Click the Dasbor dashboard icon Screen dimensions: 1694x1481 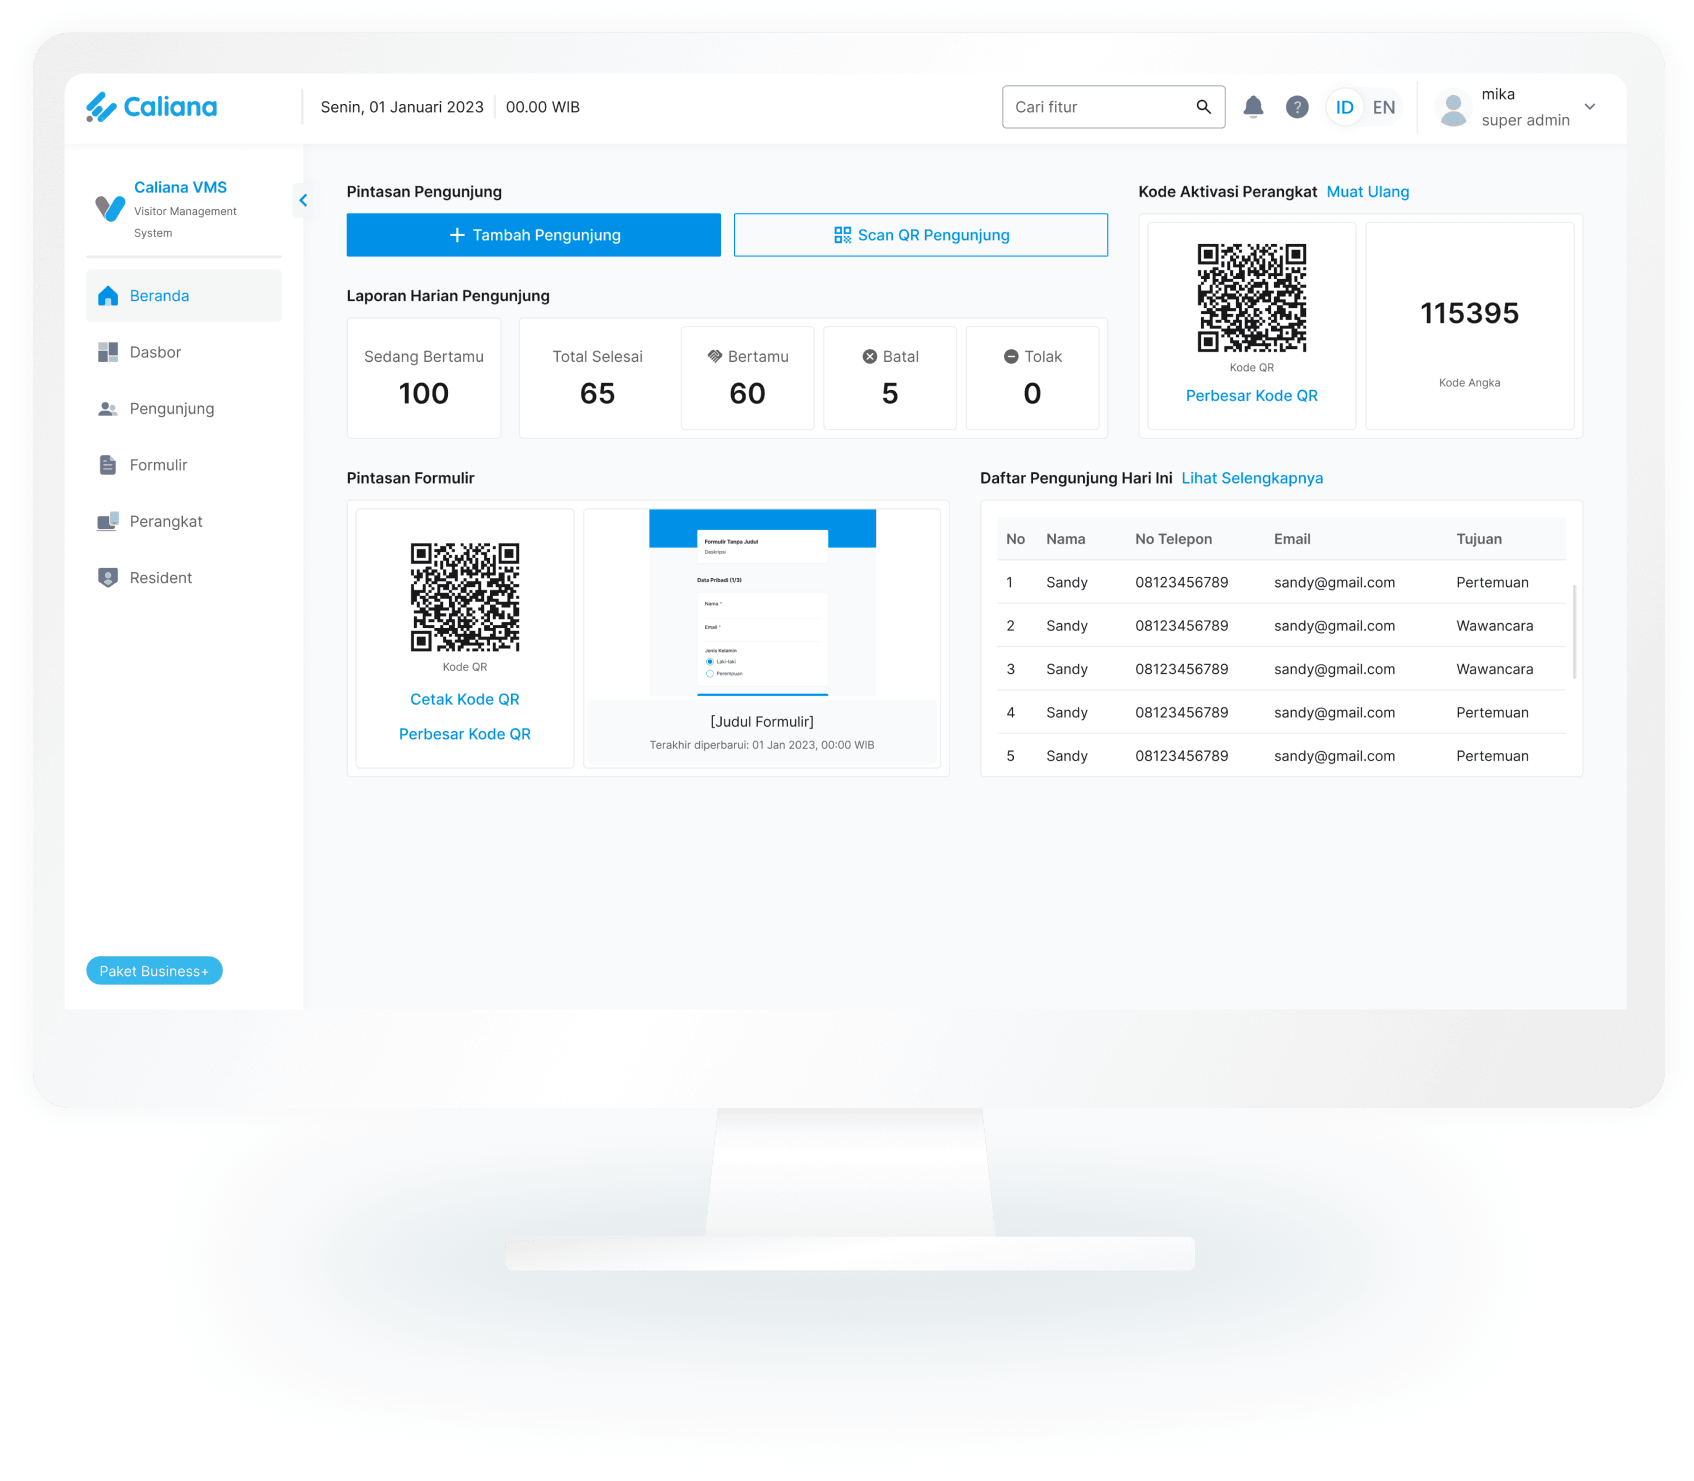(108, 352)
